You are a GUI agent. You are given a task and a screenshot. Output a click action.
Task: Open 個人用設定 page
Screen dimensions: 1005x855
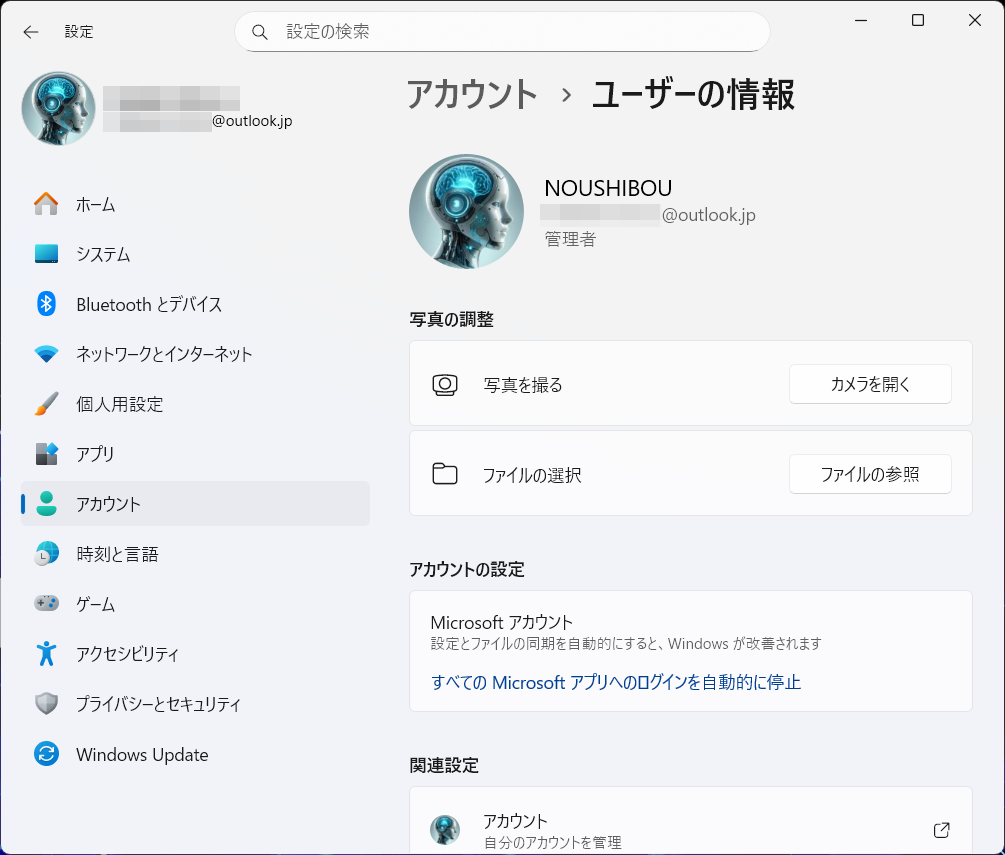tap(195, 404)
